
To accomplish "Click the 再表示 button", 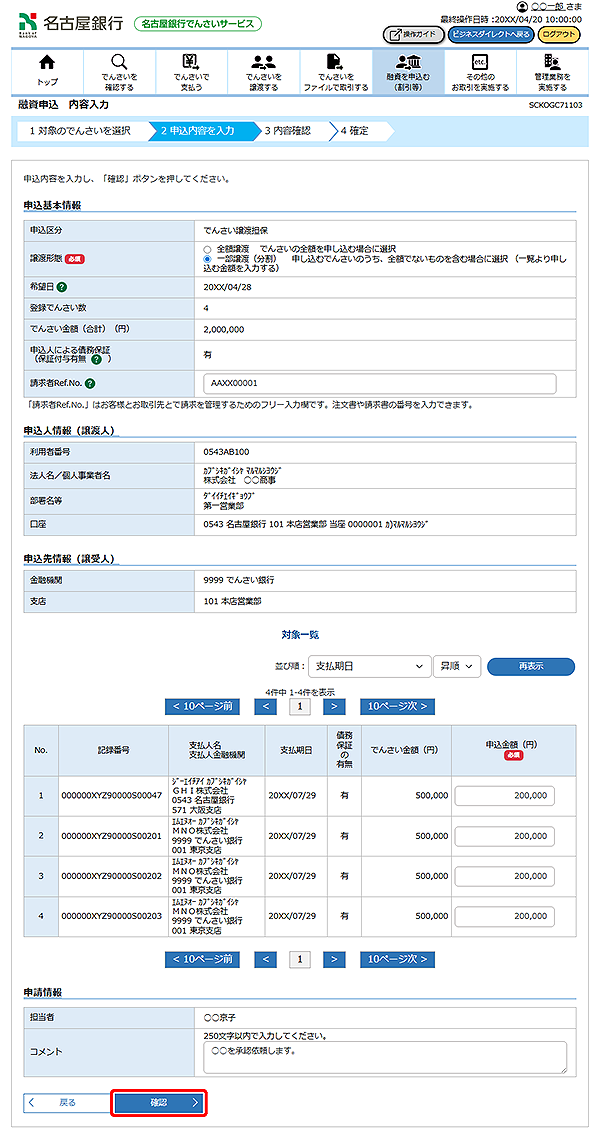I will [x=530, y=666].
